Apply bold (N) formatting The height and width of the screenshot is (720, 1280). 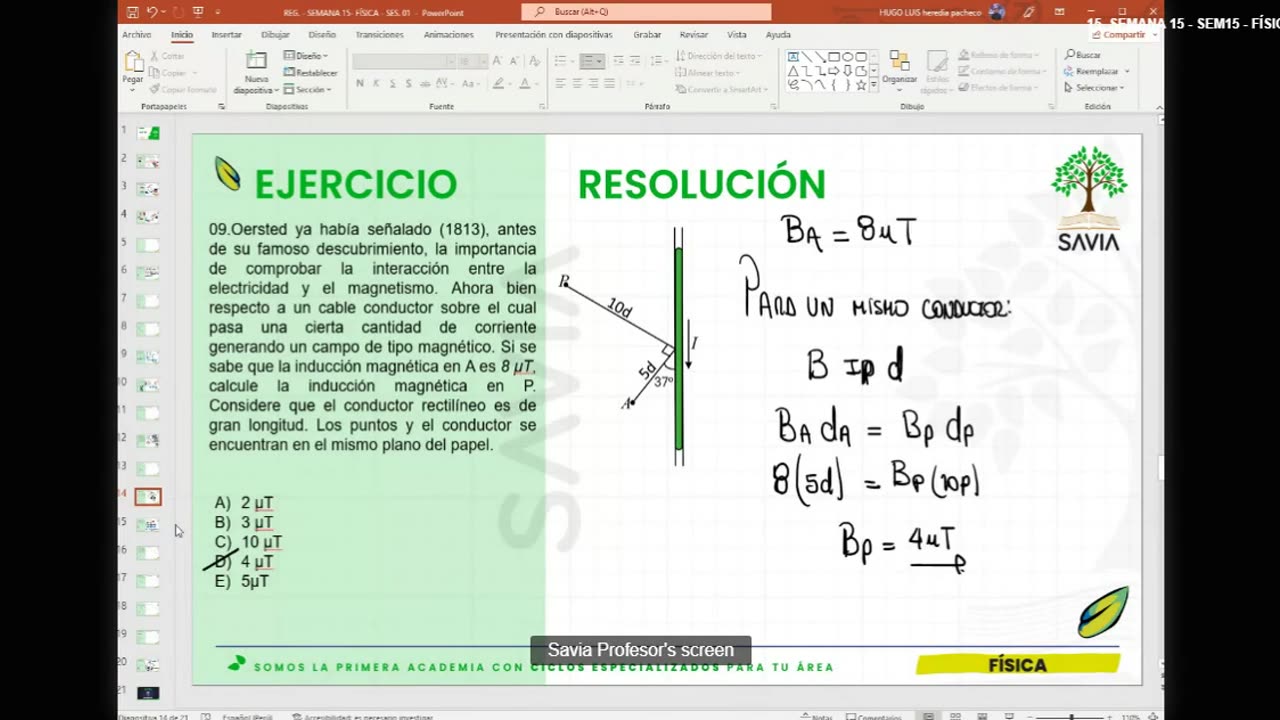[x=360, y=83]
